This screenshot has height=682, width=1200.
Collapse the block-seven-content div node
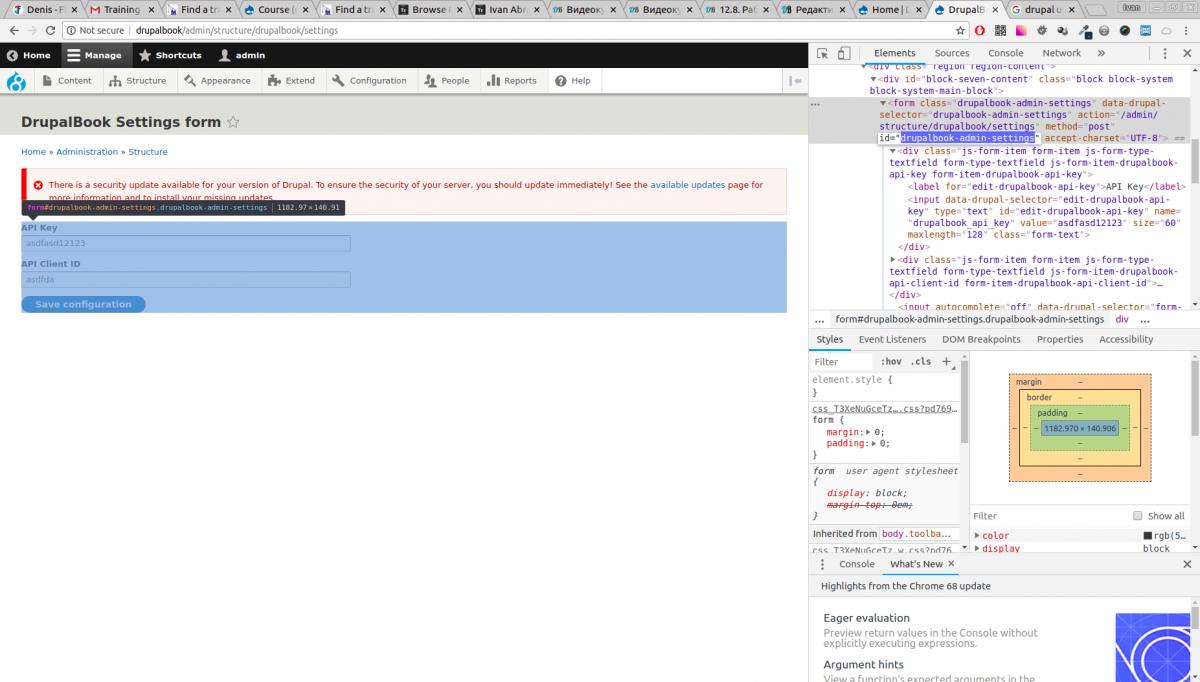[x=873, y=79]
